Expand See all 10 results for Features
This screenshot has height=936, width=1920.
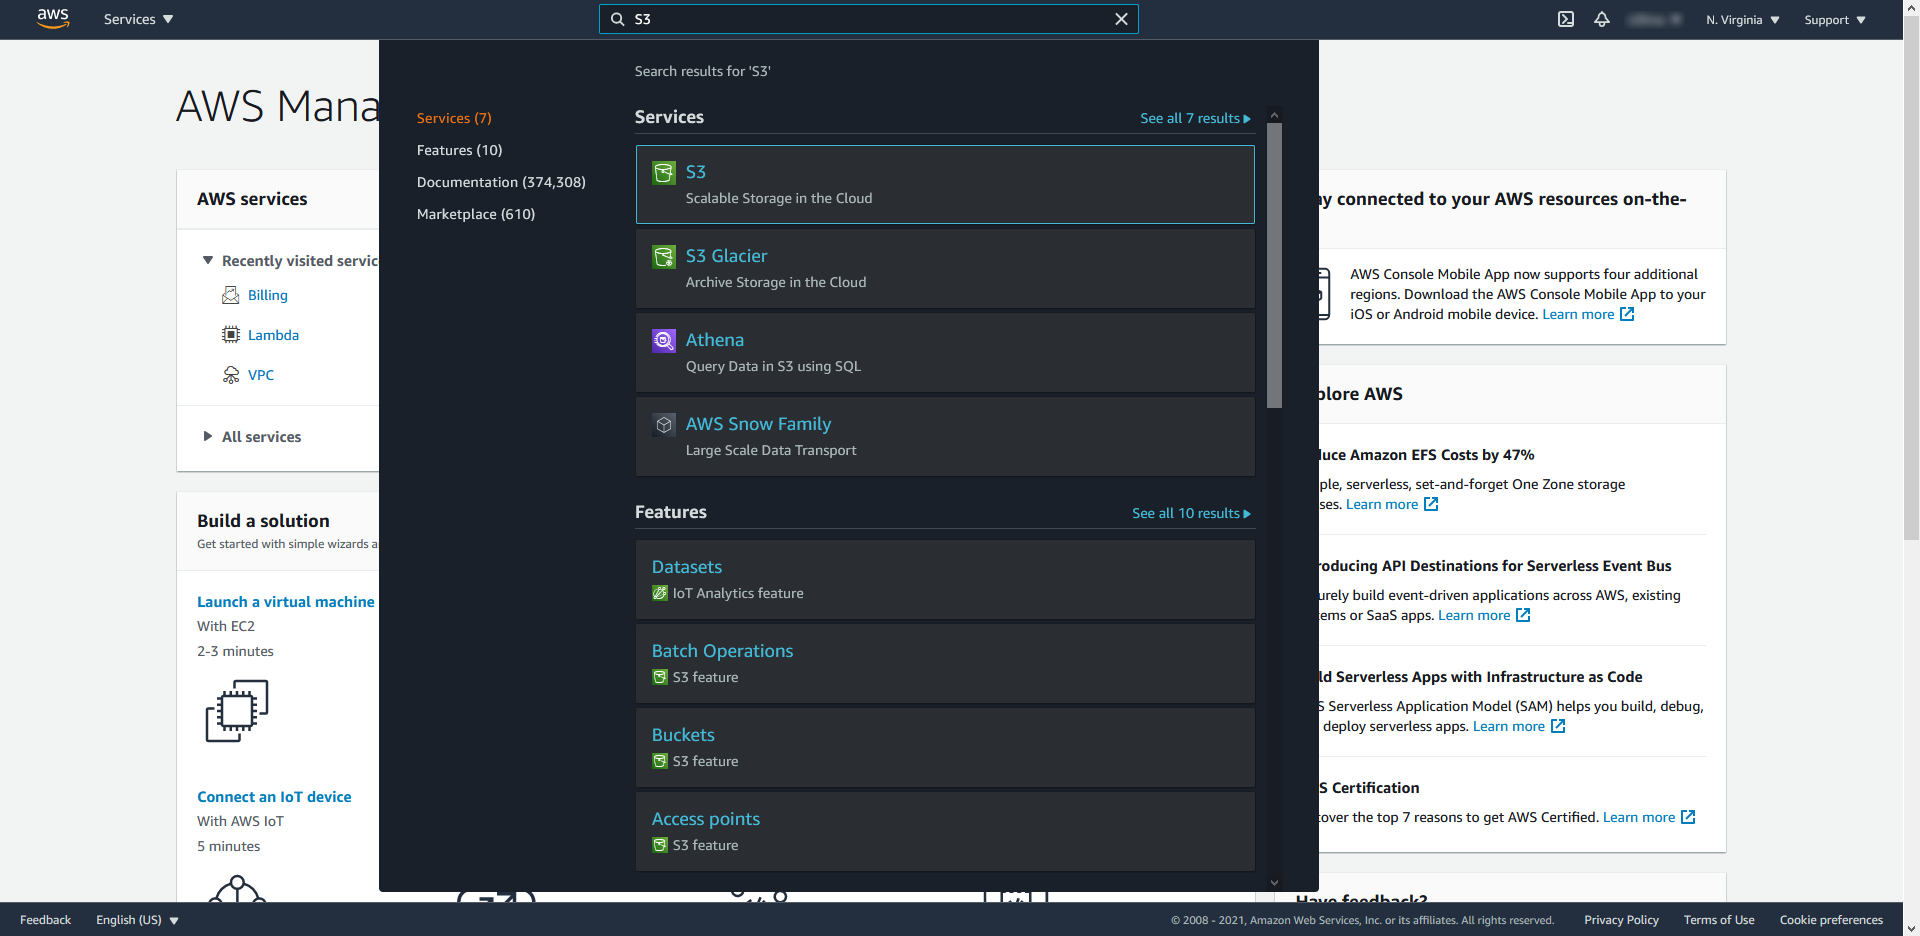coord(1191,513)
